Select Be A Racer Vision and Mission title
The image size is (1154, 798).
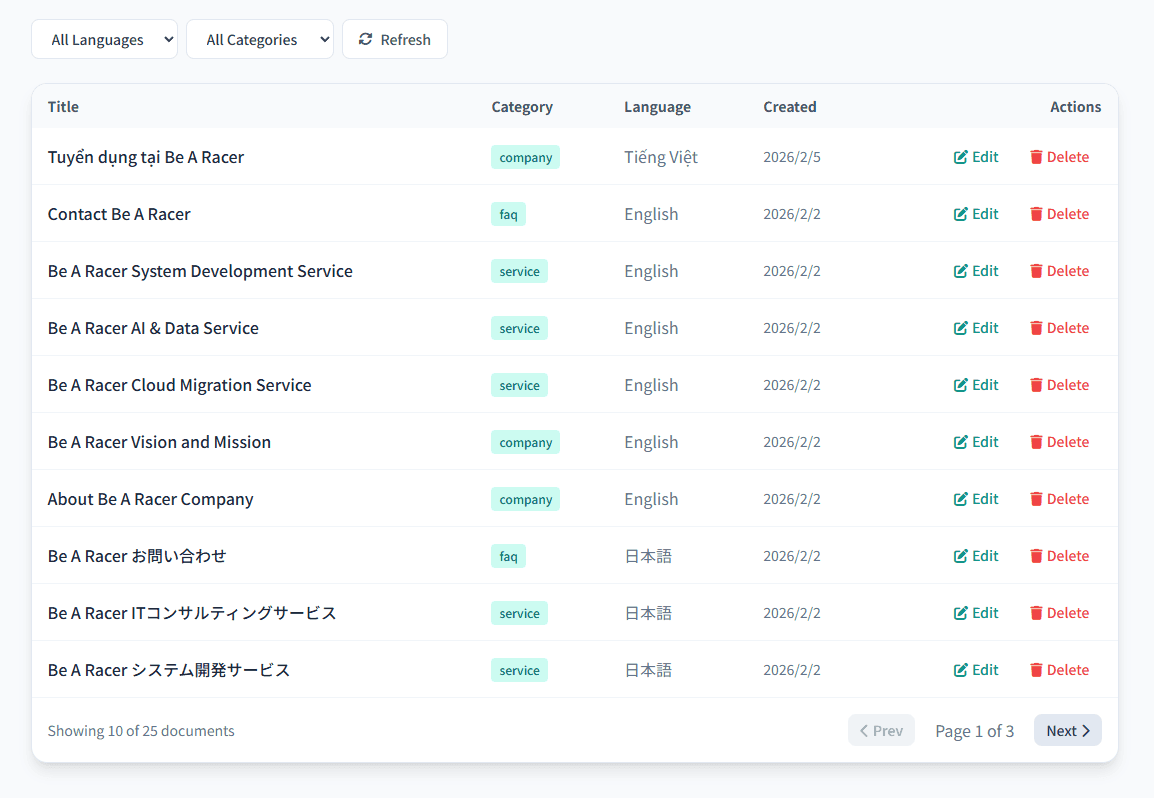[159, 442]
